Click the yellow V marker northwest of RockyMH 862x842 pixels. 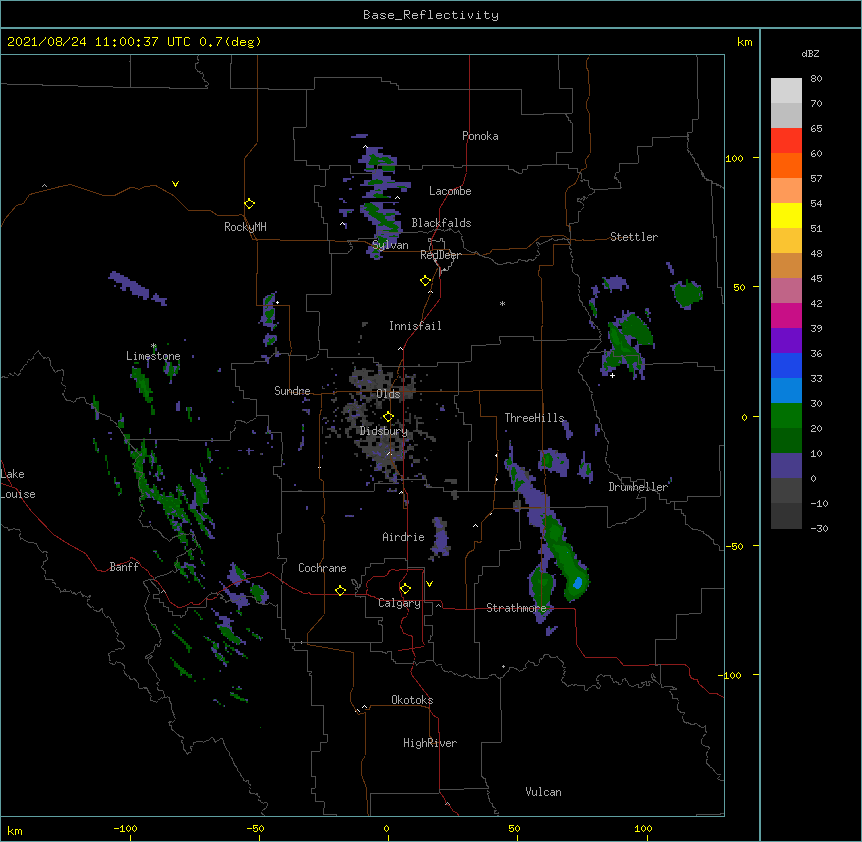click(x=175, y=184)
